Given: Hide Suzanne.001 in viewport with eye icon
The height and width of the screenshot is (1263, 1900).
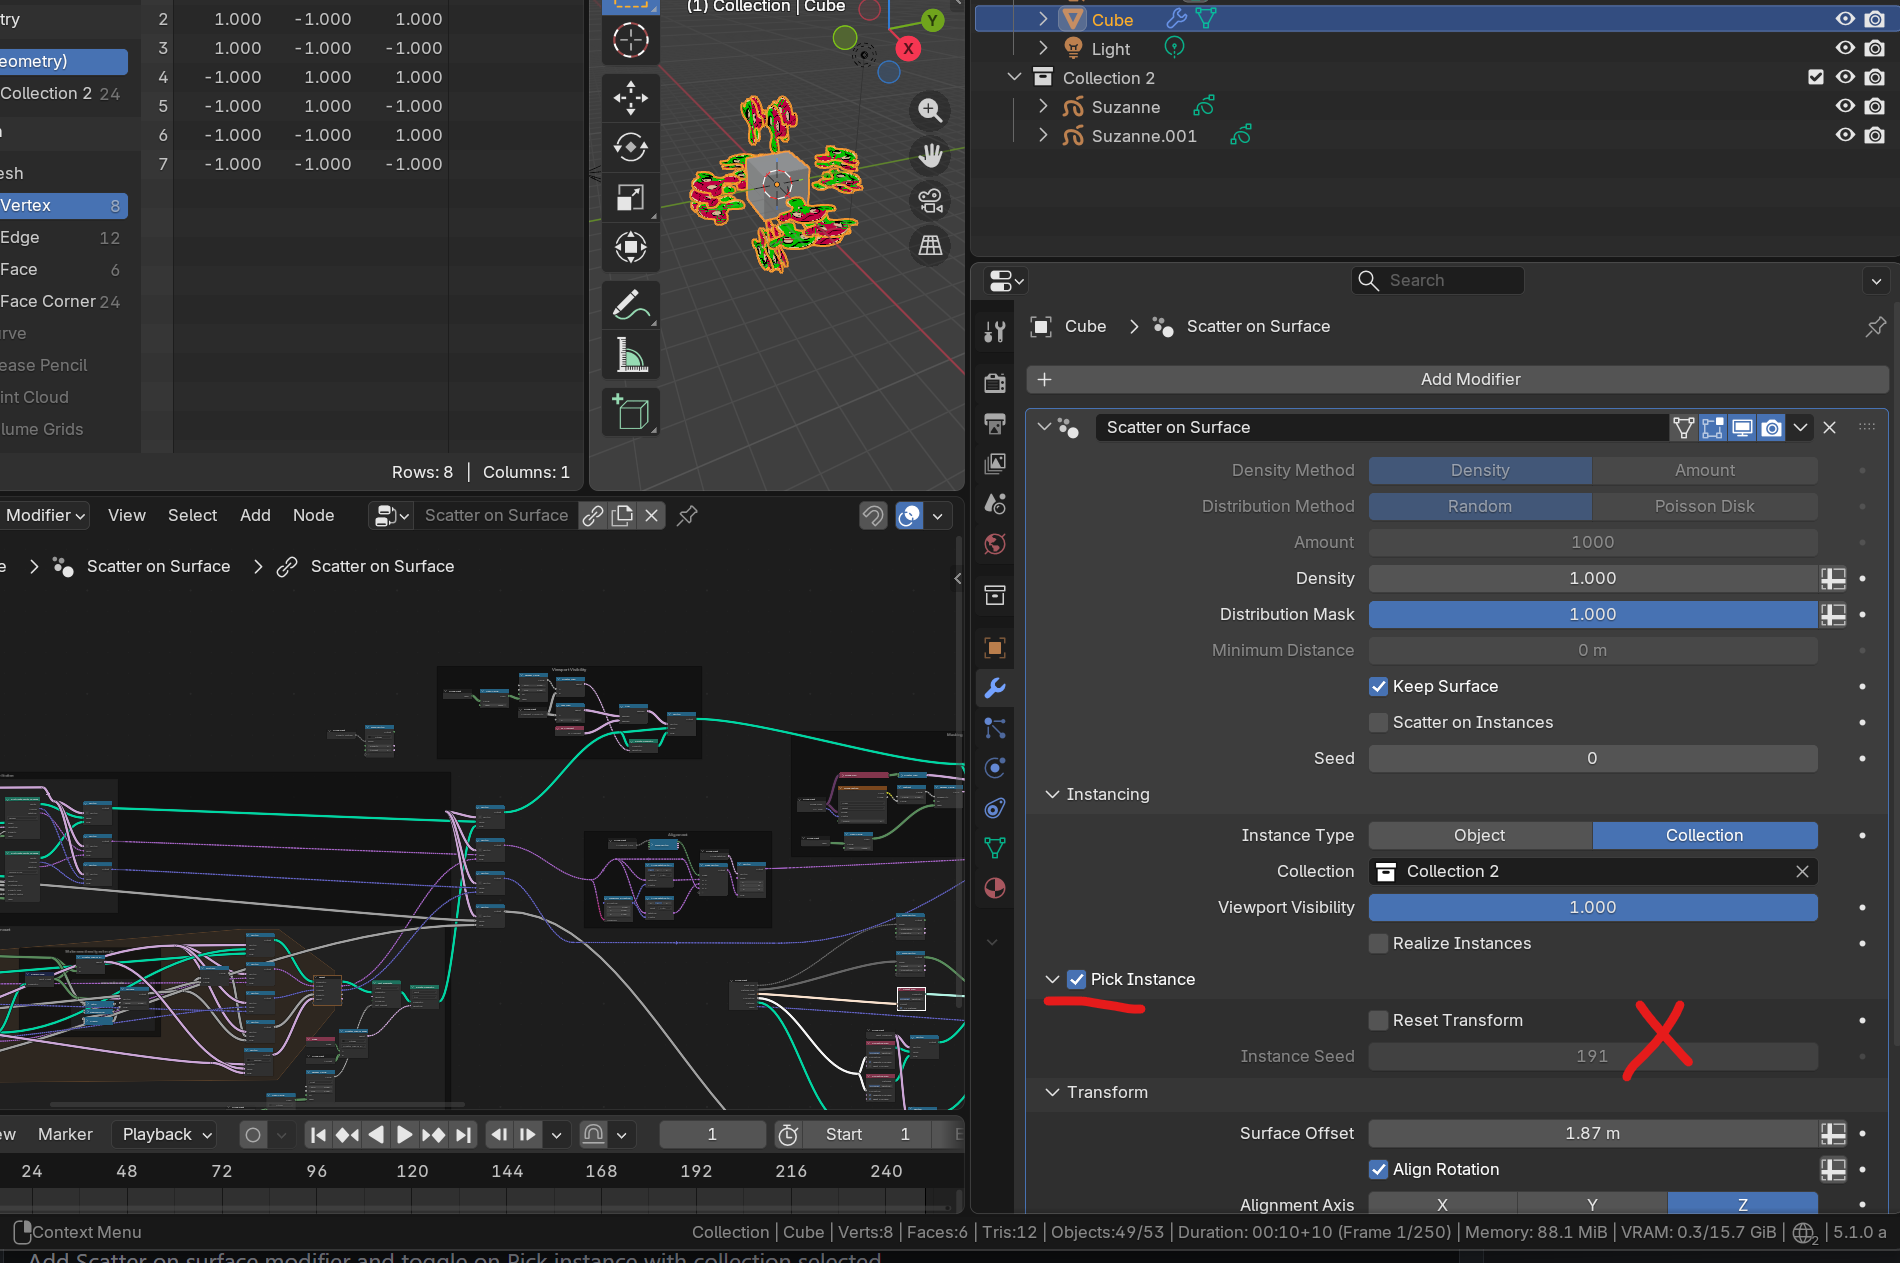Looking at the screenshot, I should (x=1845, y=135).
